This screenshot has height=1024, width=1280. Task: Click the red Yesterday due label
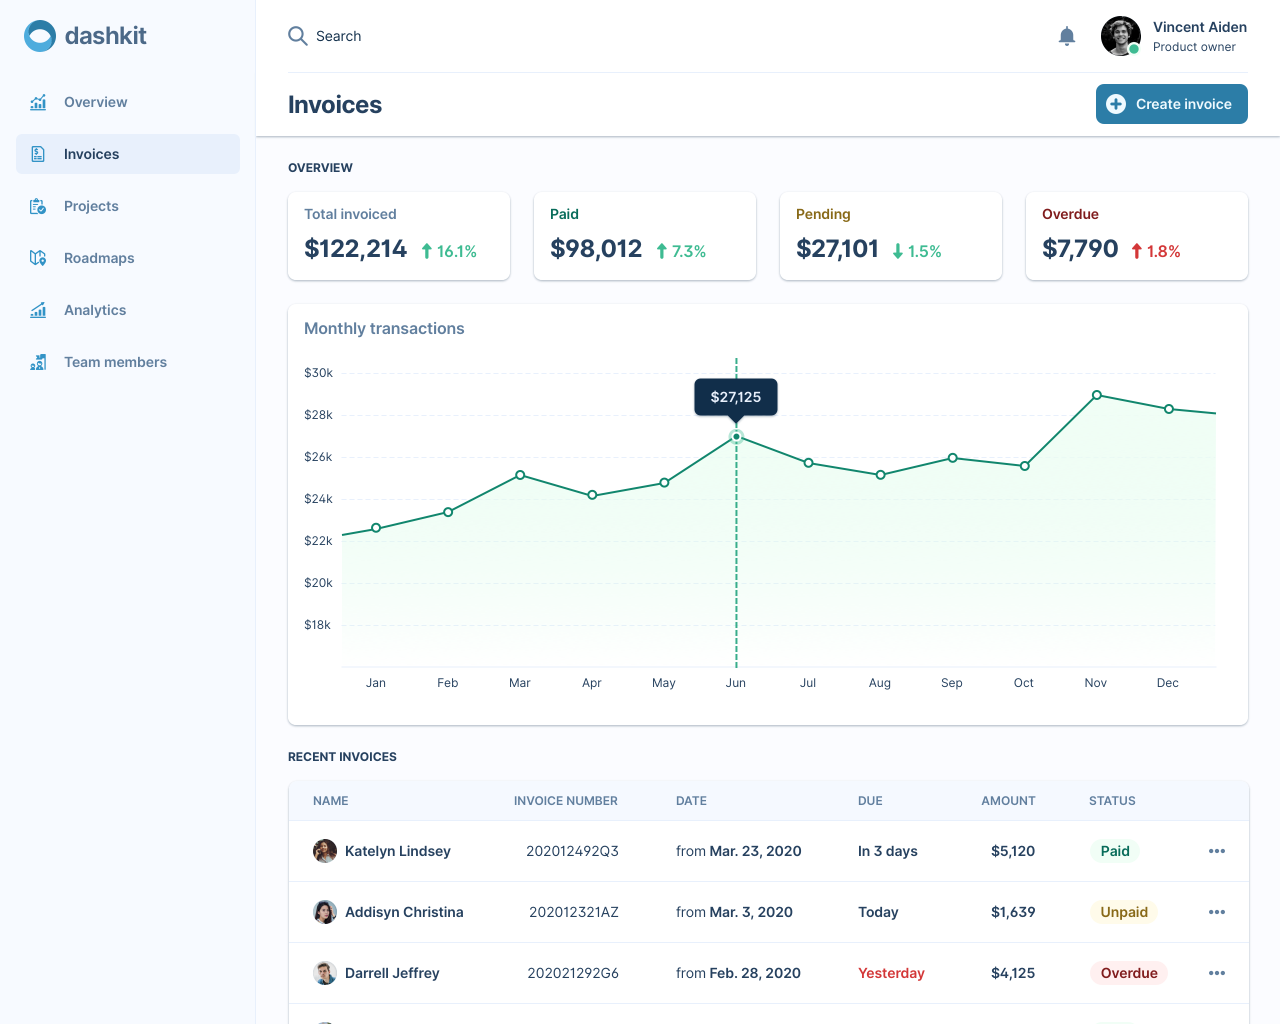point(891,973)
